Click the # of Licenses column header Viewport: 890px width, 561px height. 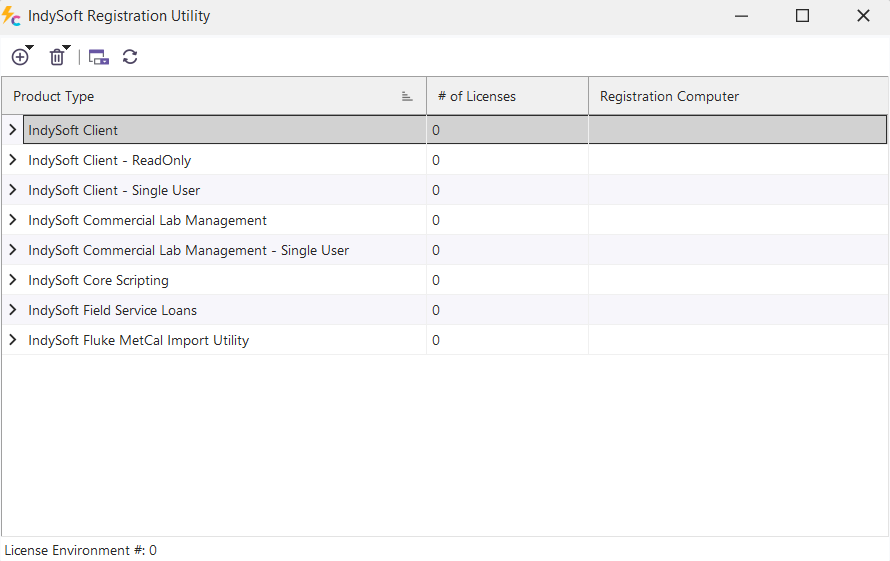[506, 96]
